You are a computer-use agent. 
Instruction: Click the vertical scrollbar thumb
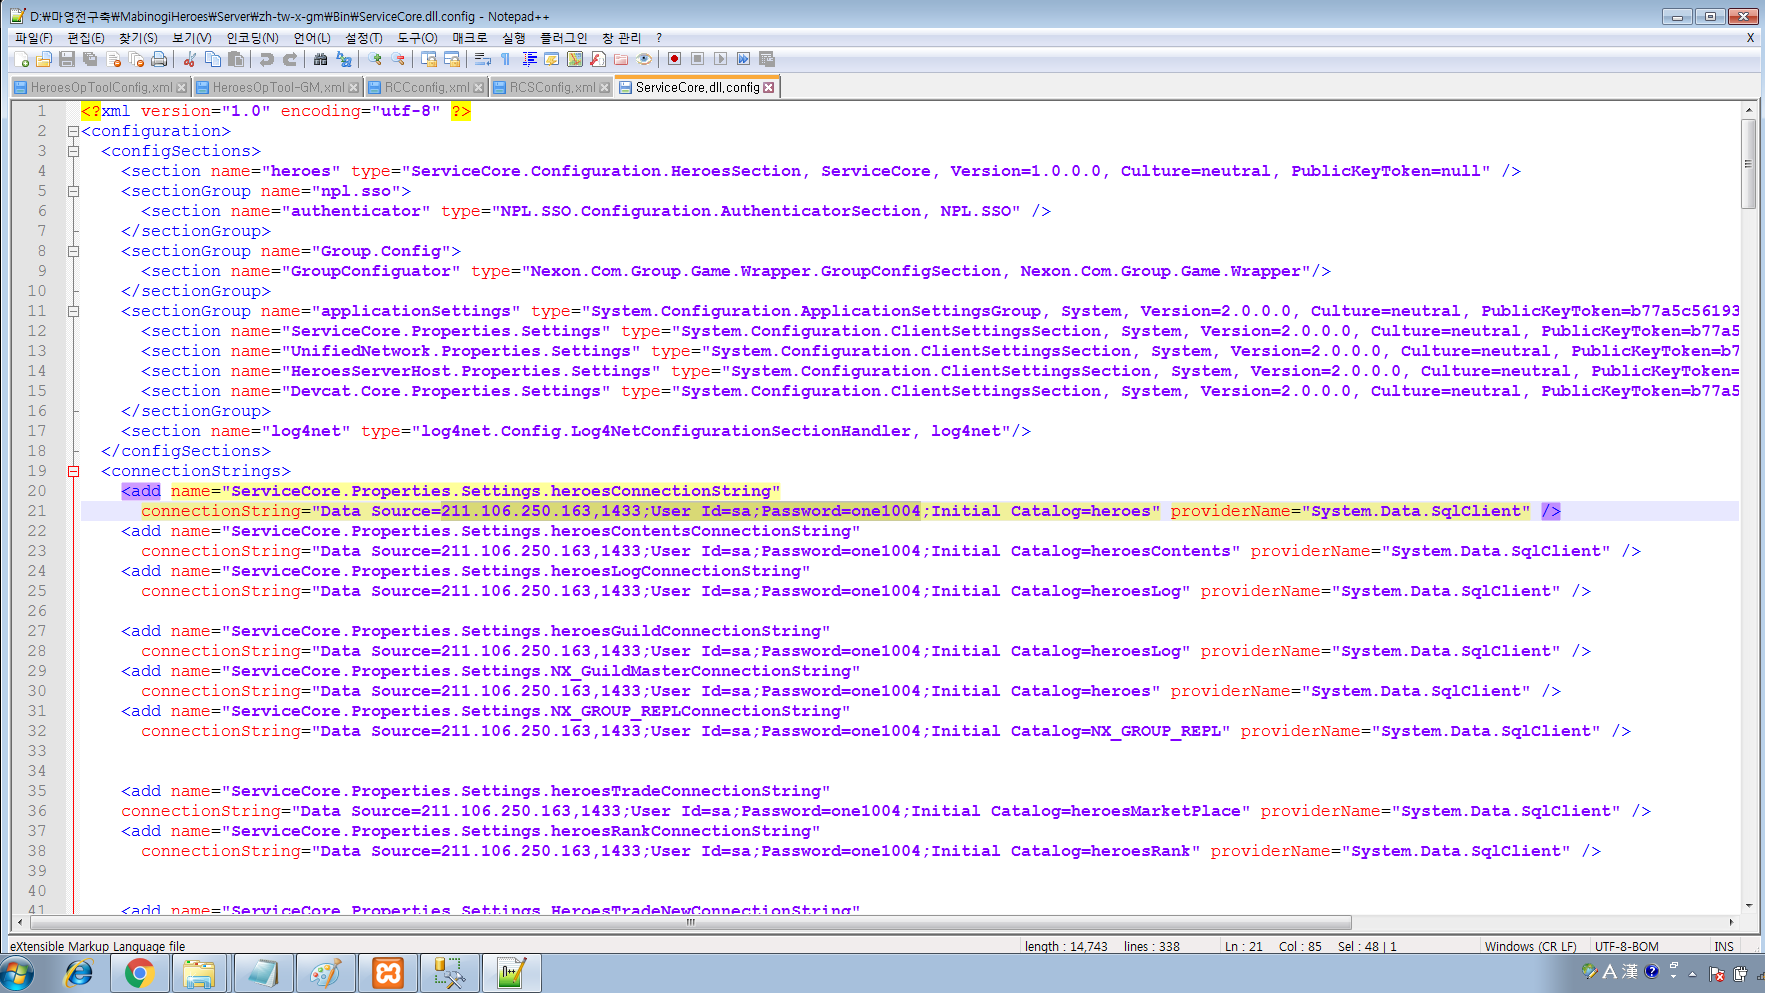click(1748, 164)
